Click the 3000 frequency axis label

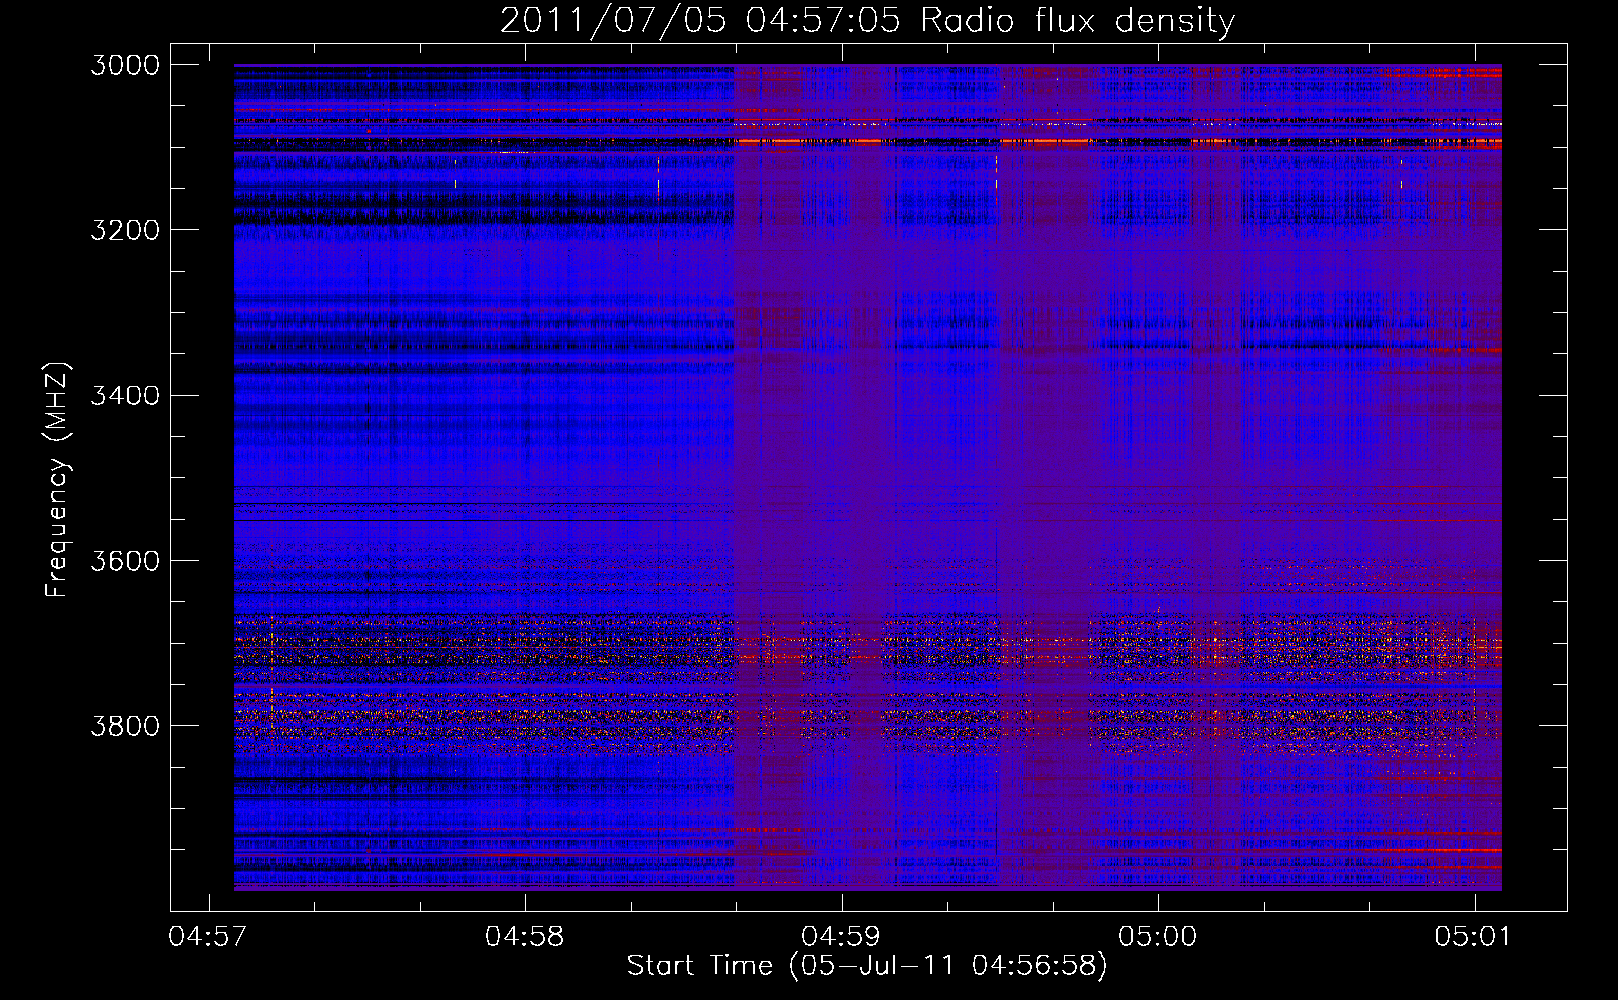125,65
